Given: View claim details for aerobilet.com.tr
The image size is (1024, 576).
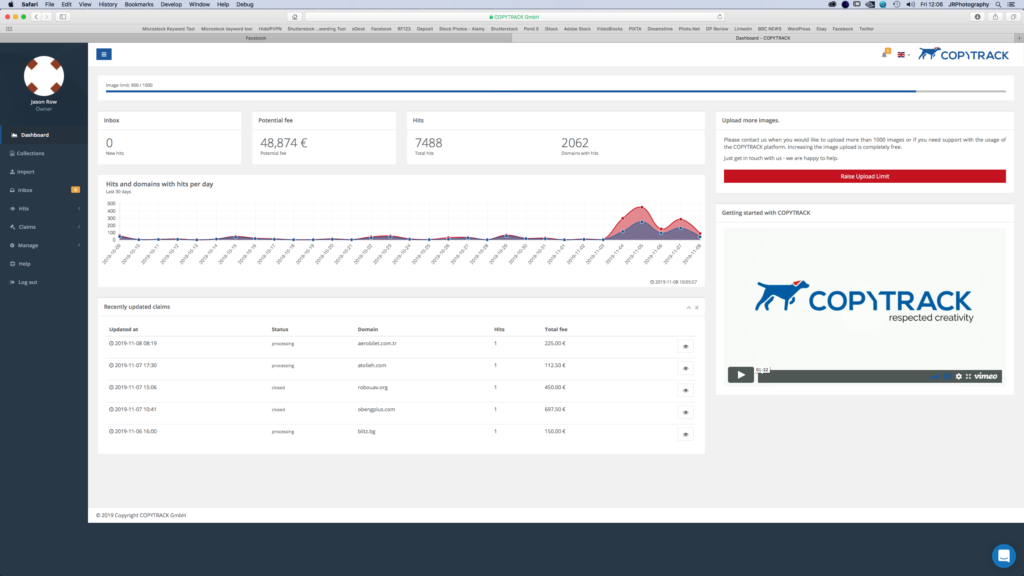Looking at the screenshot, I should 685,346.
